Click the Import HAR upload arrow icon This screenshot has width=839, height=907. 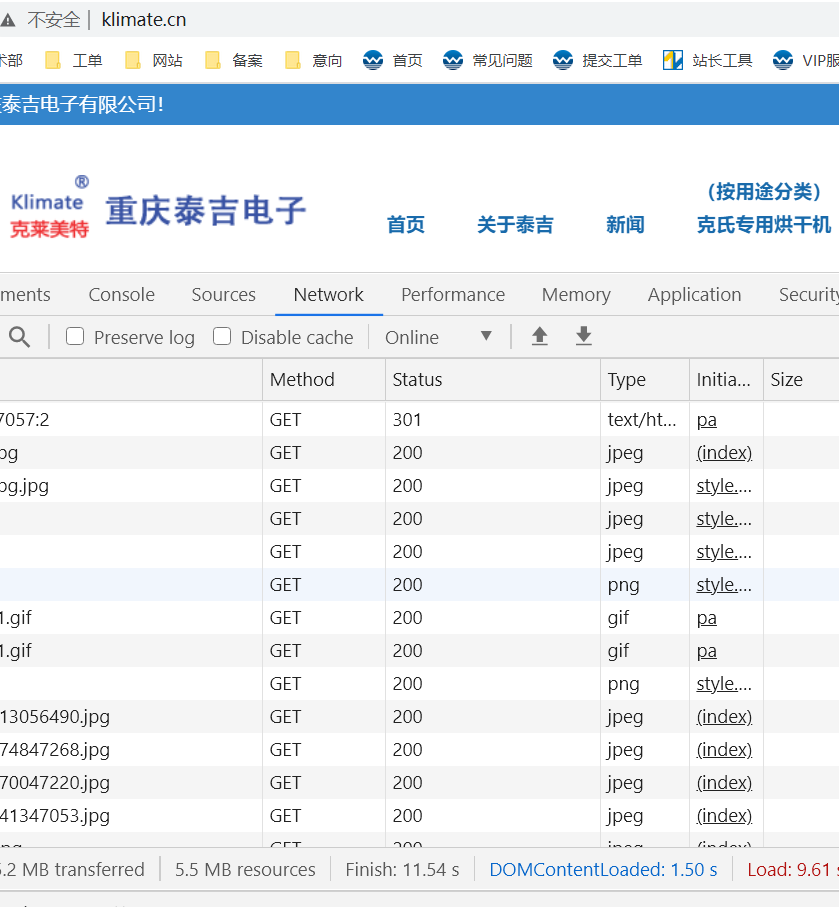tap(539, 336)
